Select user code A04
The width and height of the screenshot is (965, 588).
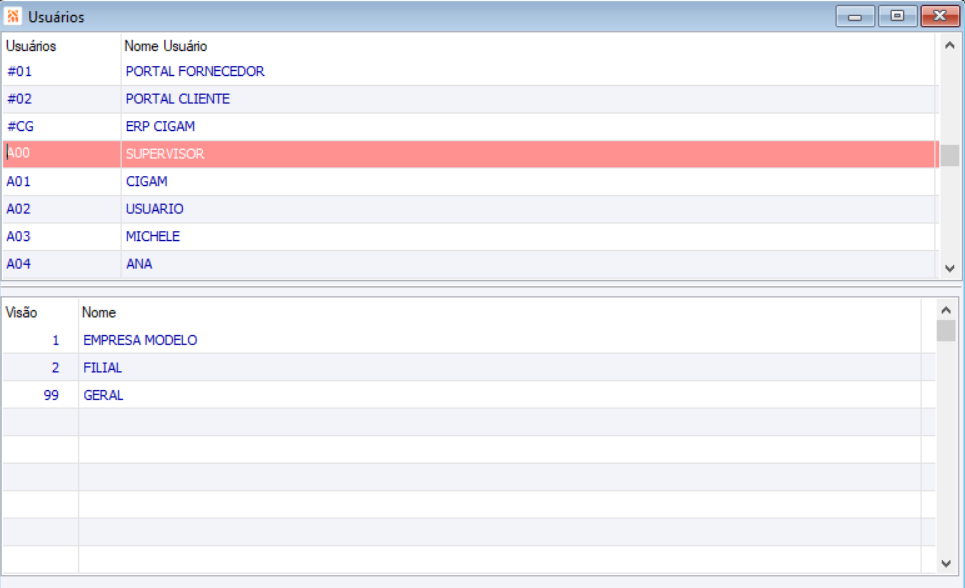(18, 264)
